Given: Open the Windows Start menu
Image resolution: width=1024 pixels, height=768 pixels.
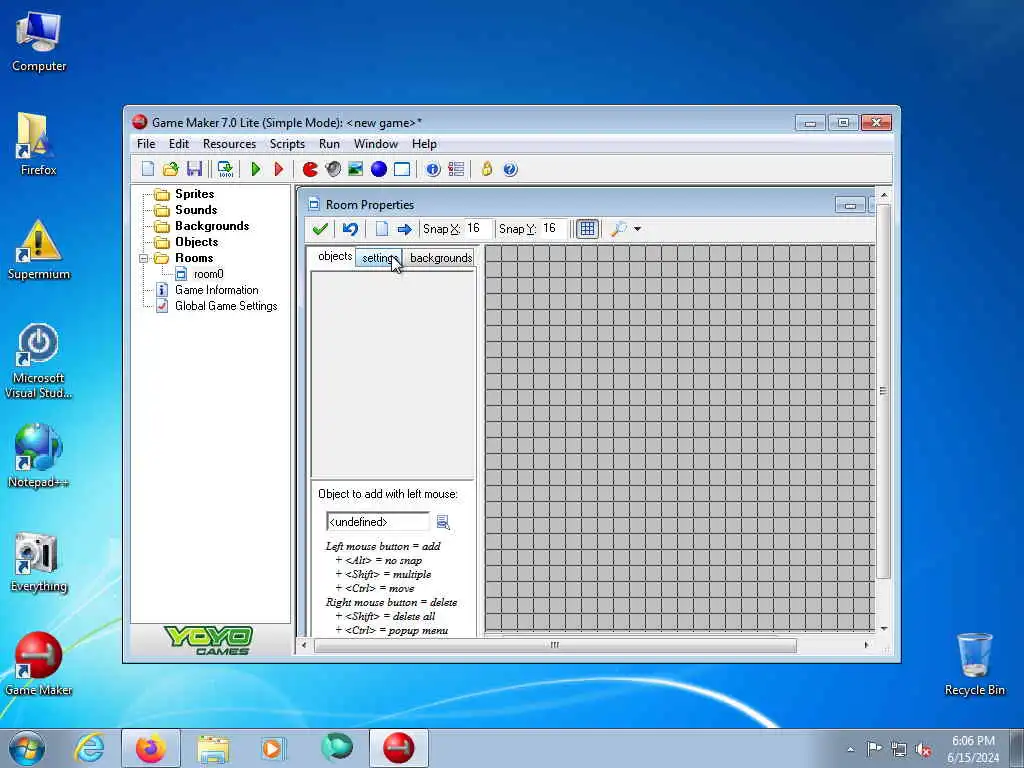Looking at the screenshot, I should (27, 748).
